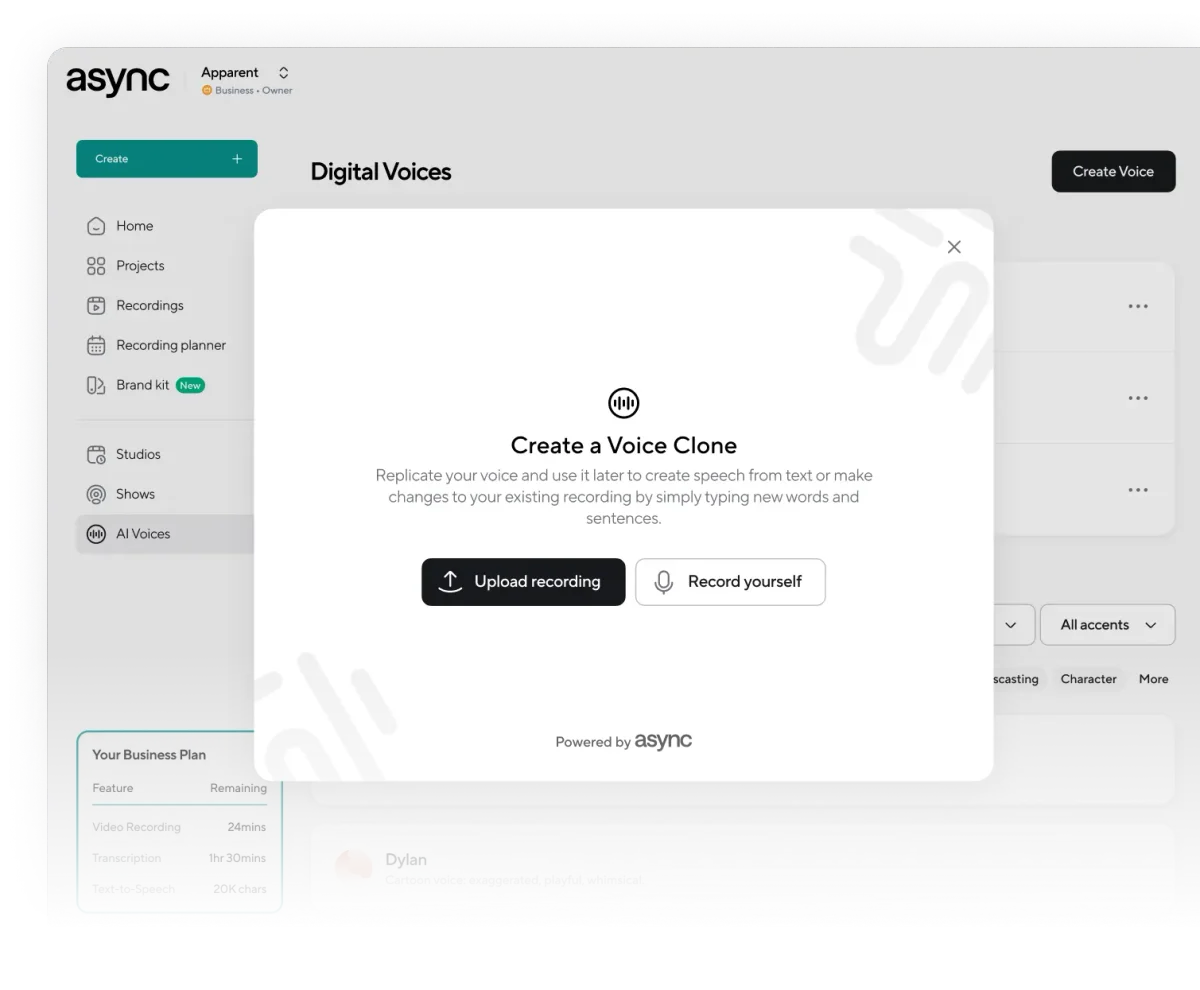Select the AI Voices waveform icon

tap(96, 533)
